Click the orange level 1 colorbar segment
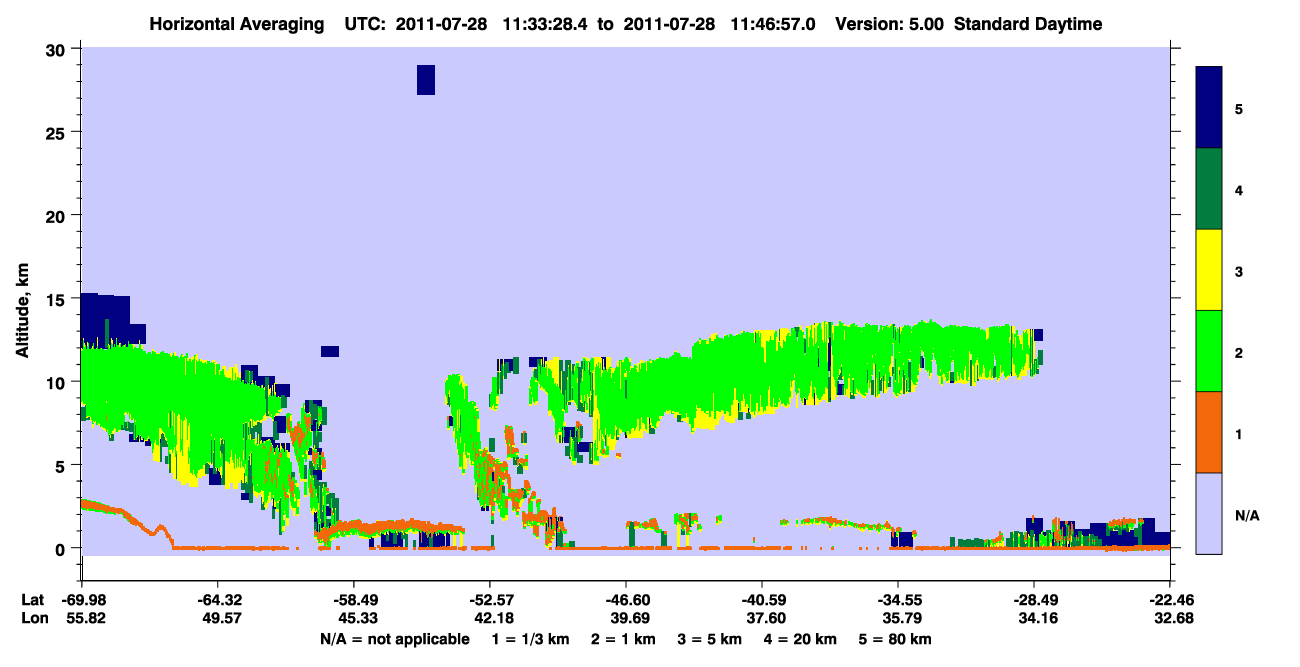The width and height of the screenshot is (1300, 667). [x=1209, y=432]
